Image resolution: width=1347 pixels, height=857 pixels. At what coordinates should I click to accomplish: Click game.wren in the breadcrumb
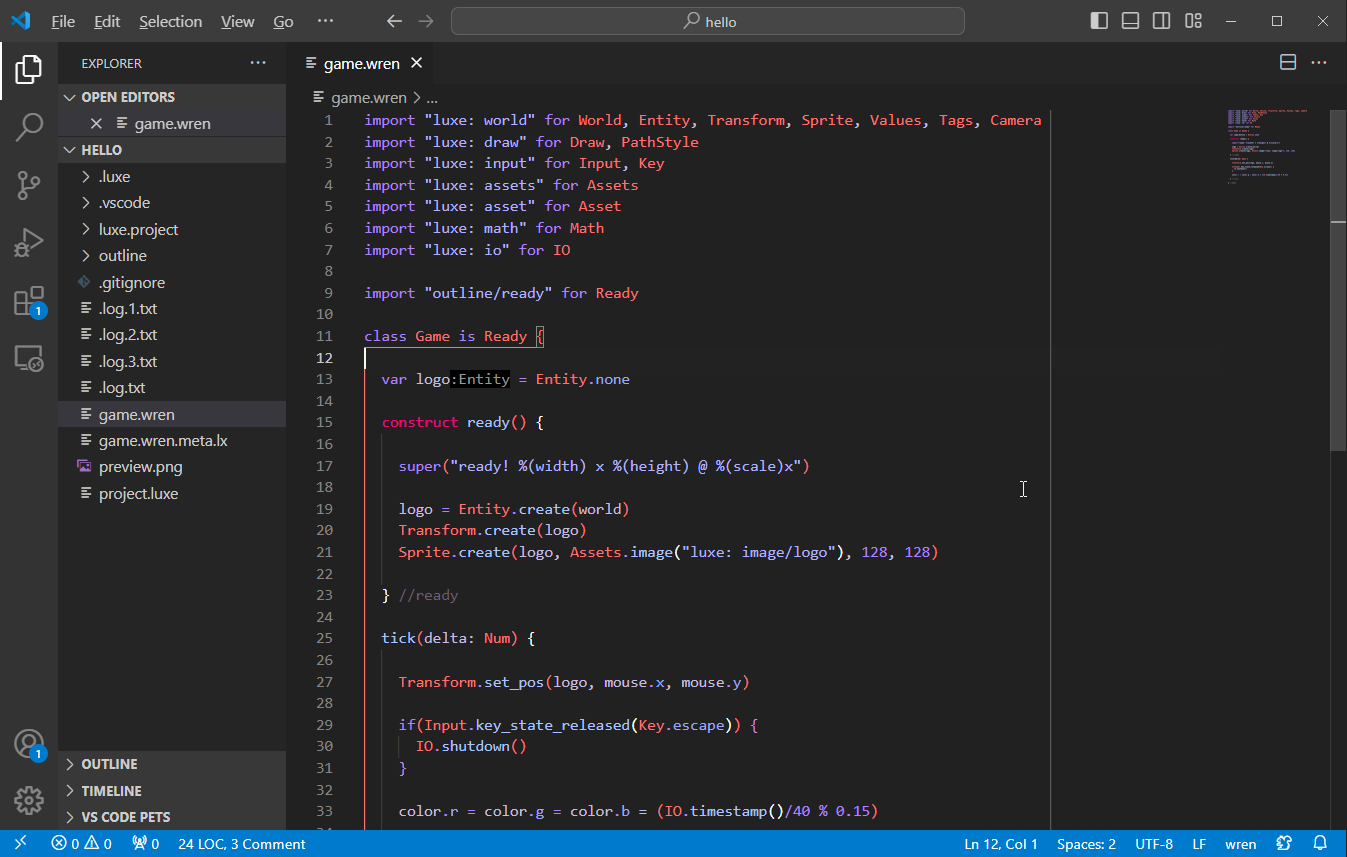[368, 98]
